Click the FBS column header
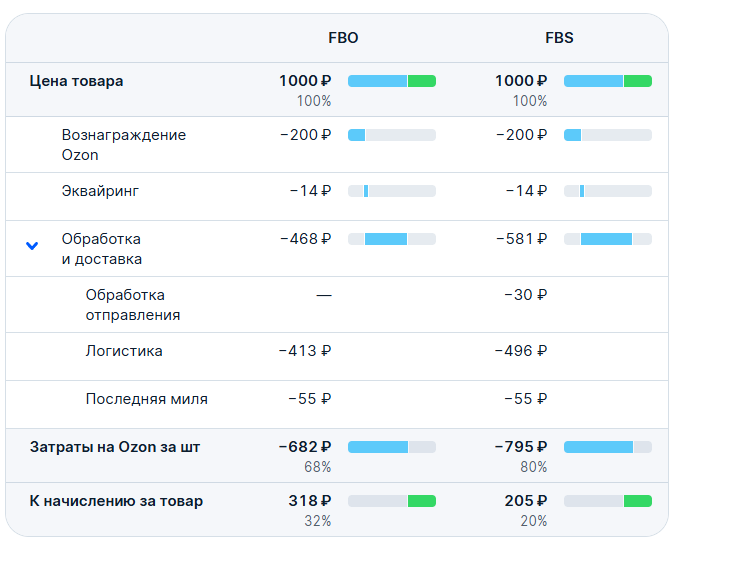The height and width of the screenshot is (564, 736). coord(559,38)
